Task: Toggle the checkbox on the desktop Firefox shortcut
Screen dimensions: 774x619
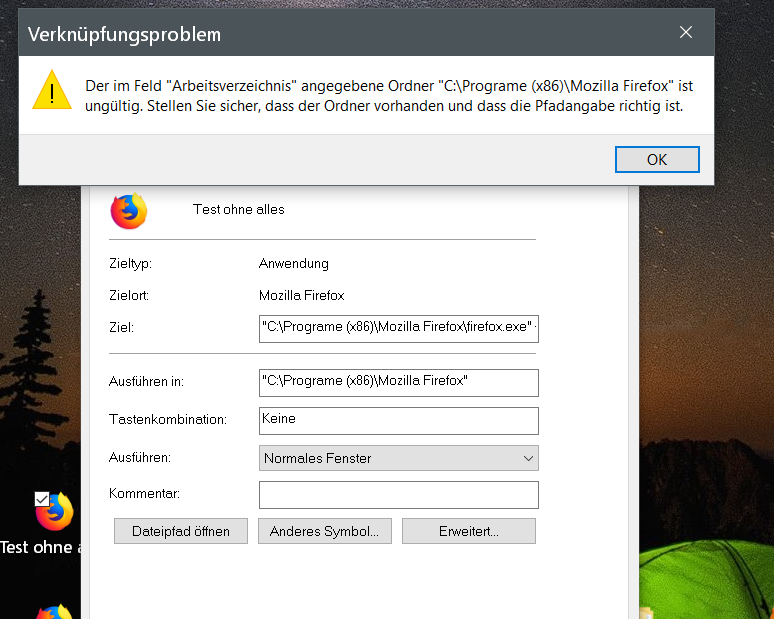Action: click(42, 499)
